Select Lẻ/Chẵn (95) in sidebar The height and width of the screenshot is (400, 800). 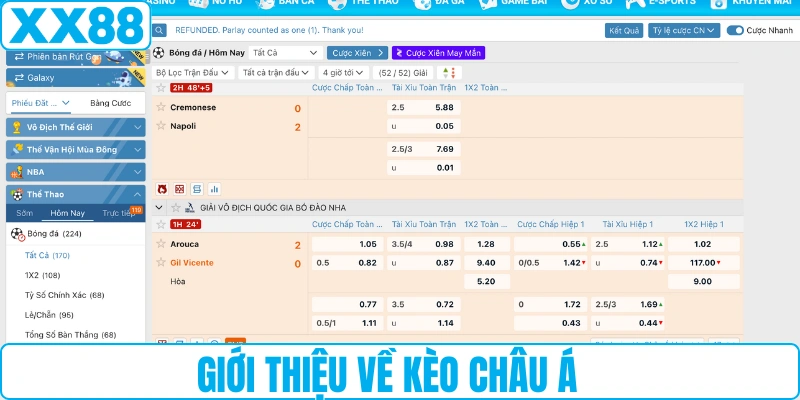pyautogui.click(x=49, y=315)
